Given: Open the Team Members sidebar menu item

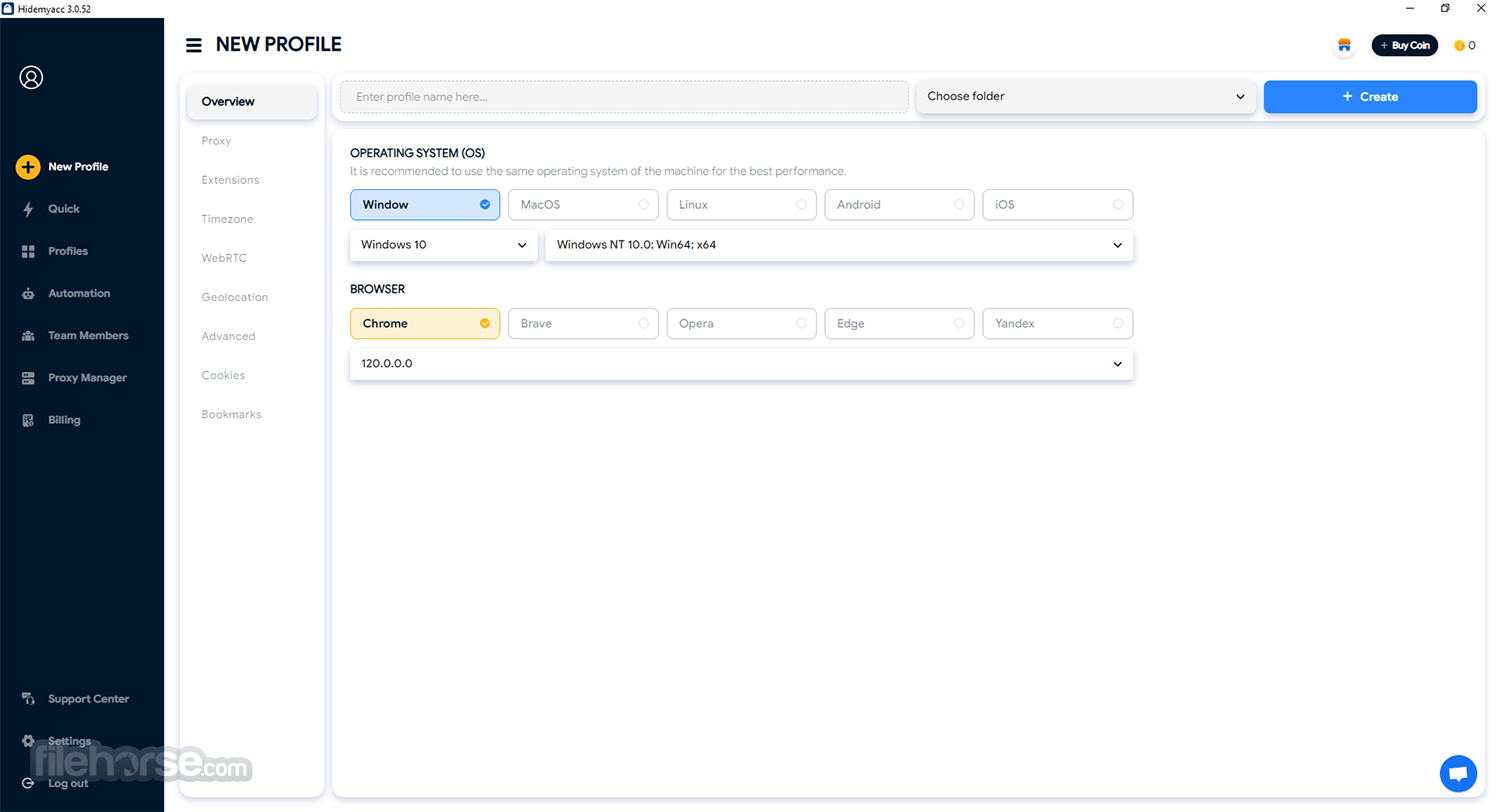Looking at the screenshot, I should [x=88, y=336].
